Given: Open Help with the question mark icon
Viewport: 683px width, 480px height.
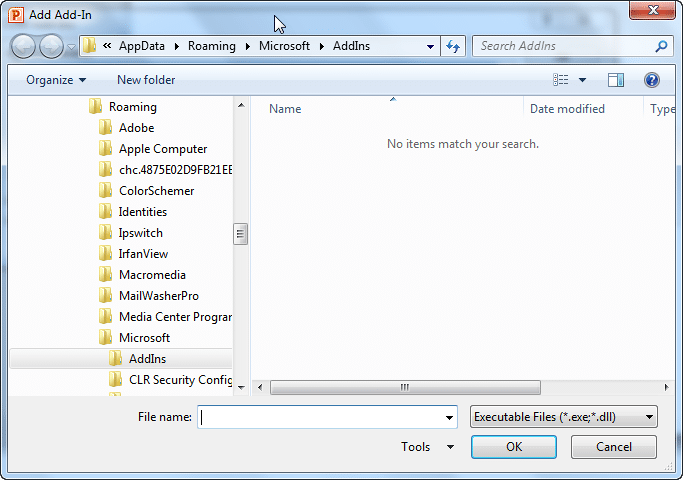Looking at the screenshot, I should [x=652, y=80].
